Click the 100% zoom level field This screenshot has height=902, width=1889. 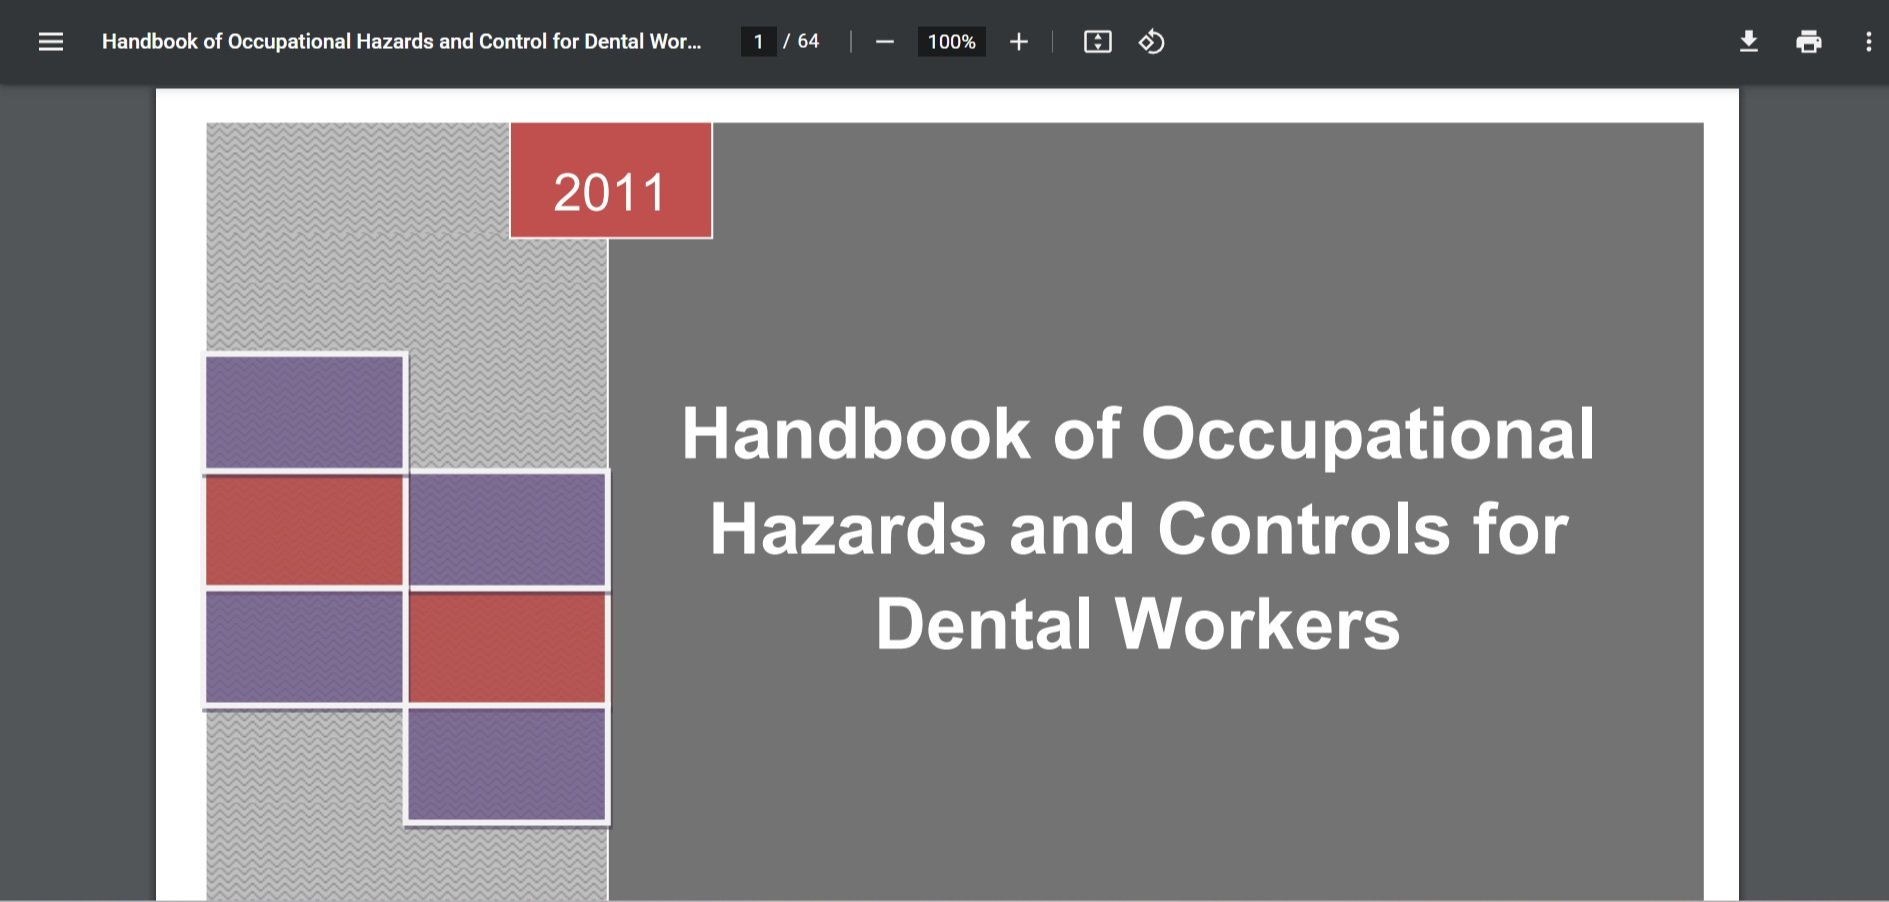point(951,42)
